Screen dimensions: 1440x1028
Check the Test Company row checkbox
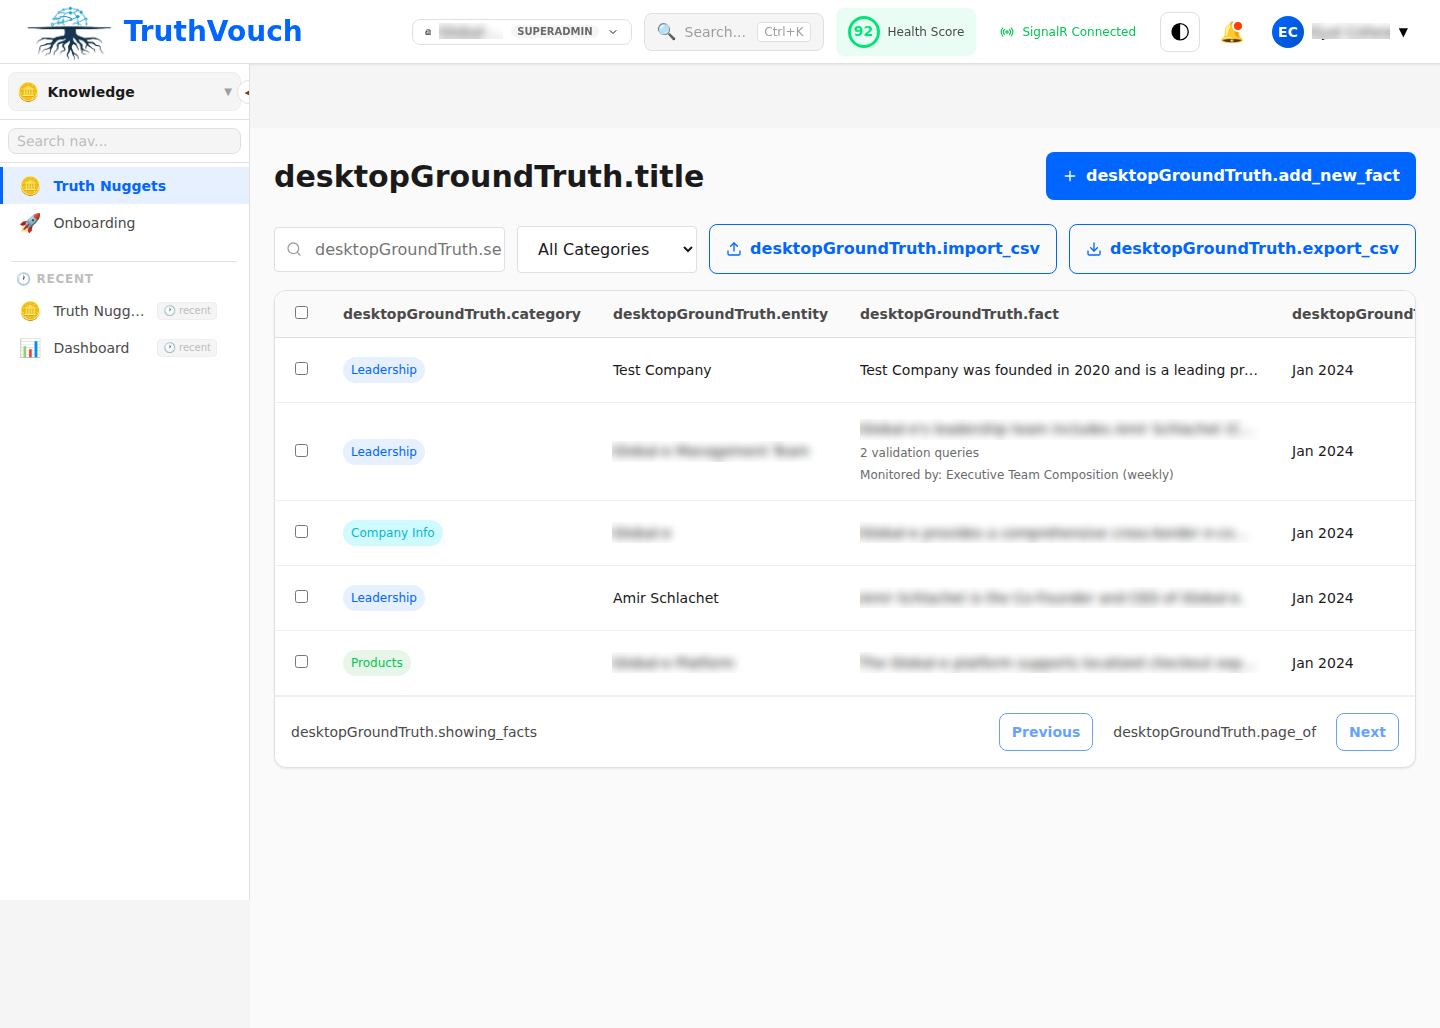coord(302,368)
